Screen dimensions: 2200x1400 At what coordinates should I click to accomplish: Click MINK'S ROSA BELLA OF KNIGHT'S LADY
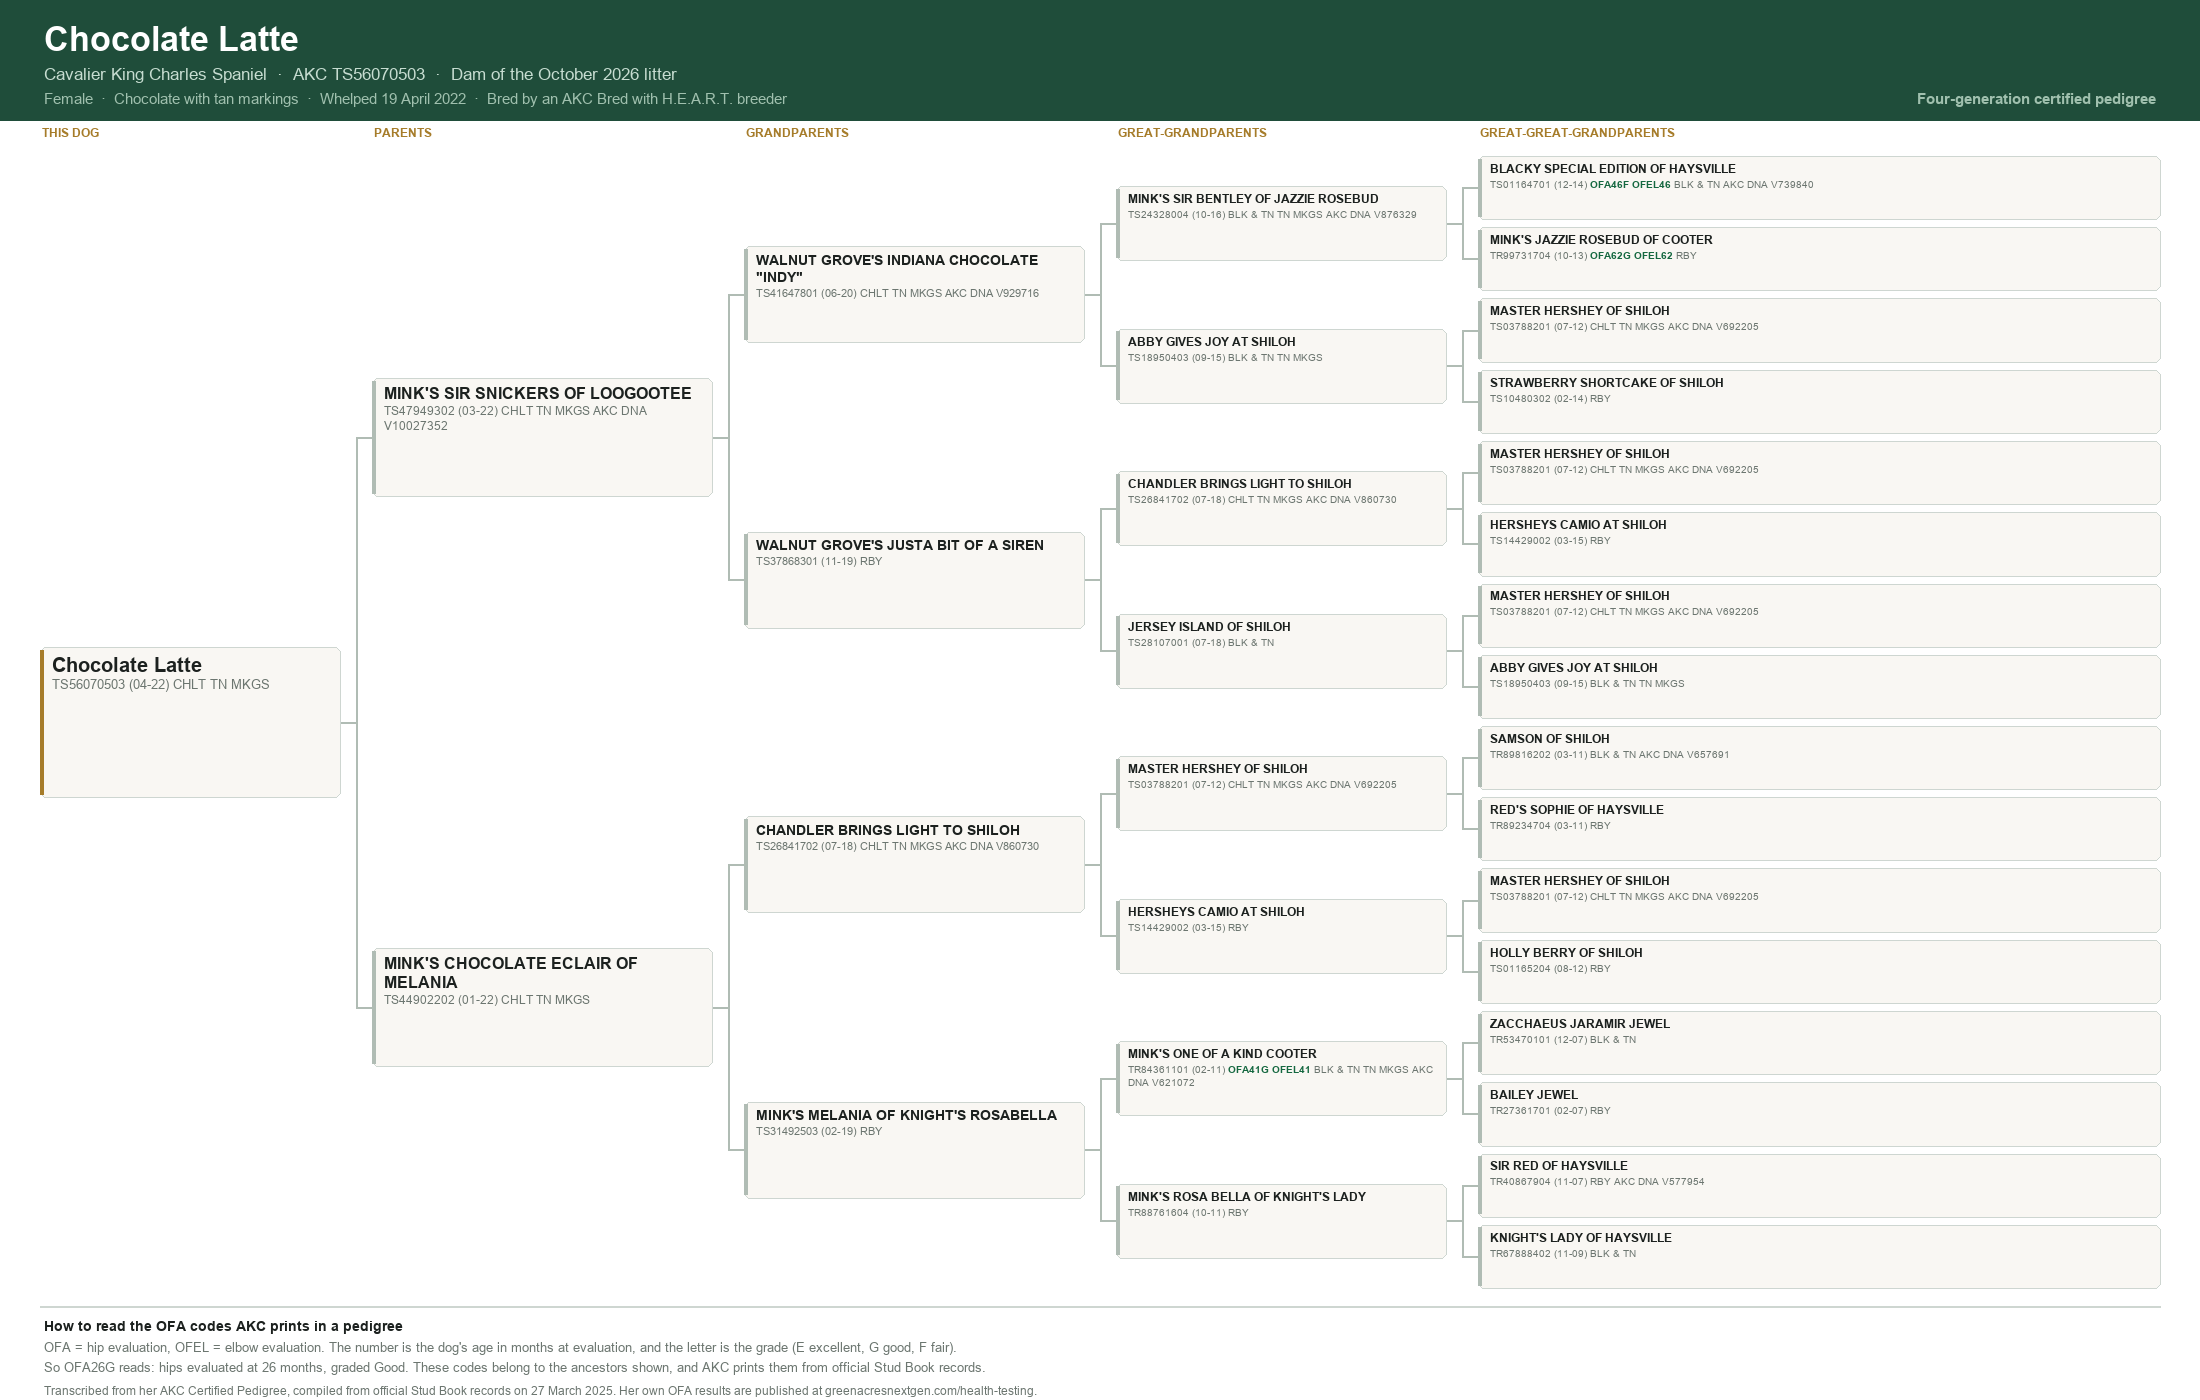click(1281, 1221)
